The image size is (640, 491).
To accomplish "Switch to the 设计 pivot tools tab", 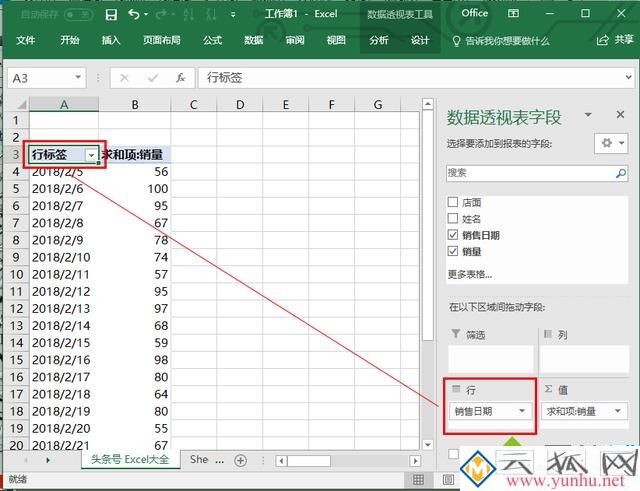I will 420,40.
